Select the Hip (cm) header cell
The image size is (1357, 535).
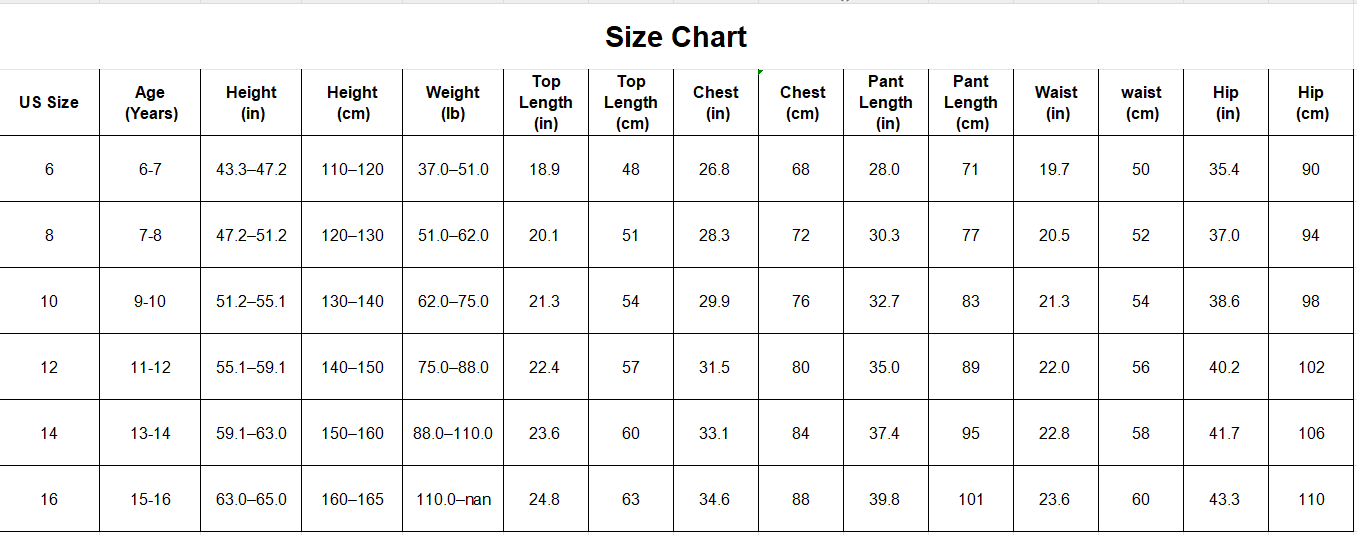point(1311,102)
